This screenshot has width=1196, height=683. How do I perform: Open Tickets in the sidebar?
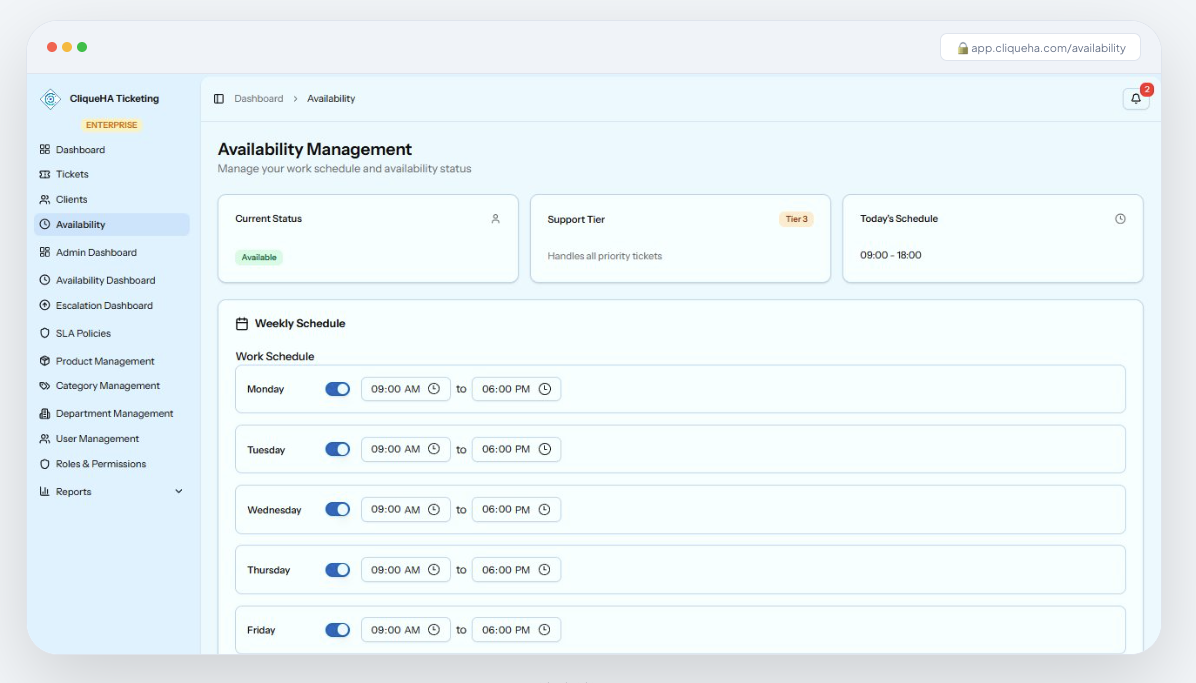coord(72,174)
